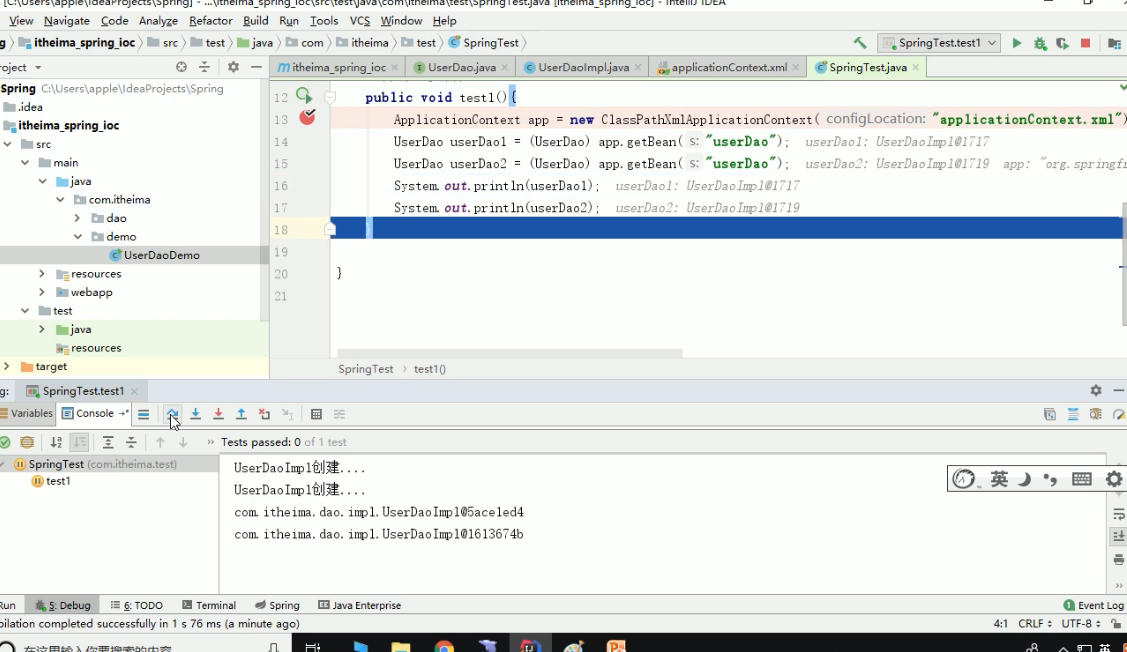This screenshot has height=652, width=1127.
Task: Click run test gutter icon on line 12
Action: [x=303, y=96]
